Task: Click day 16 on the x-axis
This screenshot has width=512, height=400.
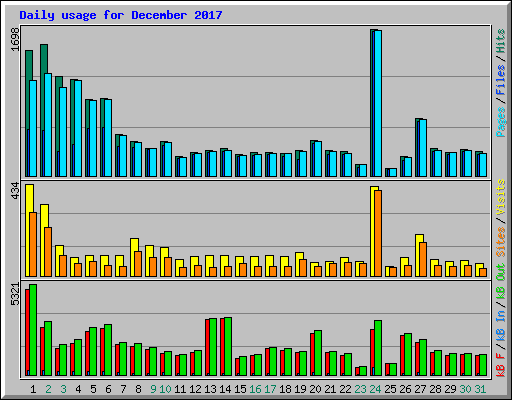Action: pyautogui.click(x=255, y=389)
